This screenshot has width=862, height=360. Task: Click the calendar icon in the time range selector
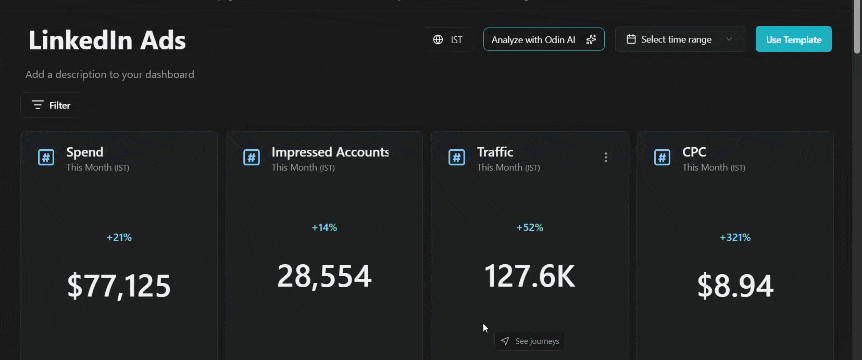[x=632, y=40]
